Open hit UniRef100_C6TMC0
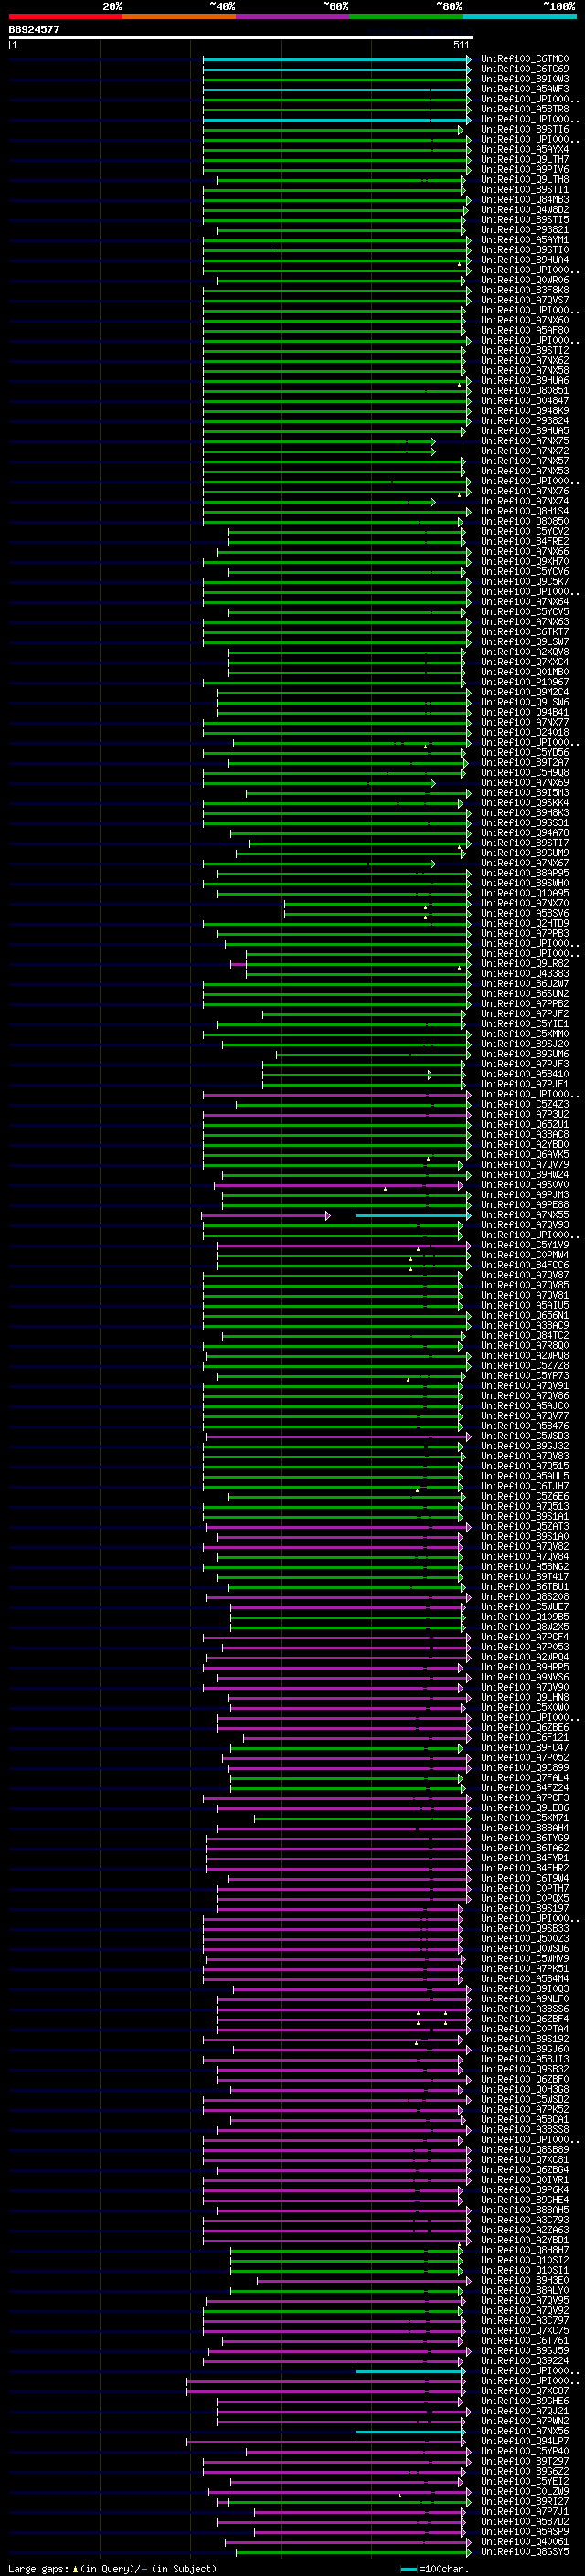The image size is (585, 2576). coord(524,59)
